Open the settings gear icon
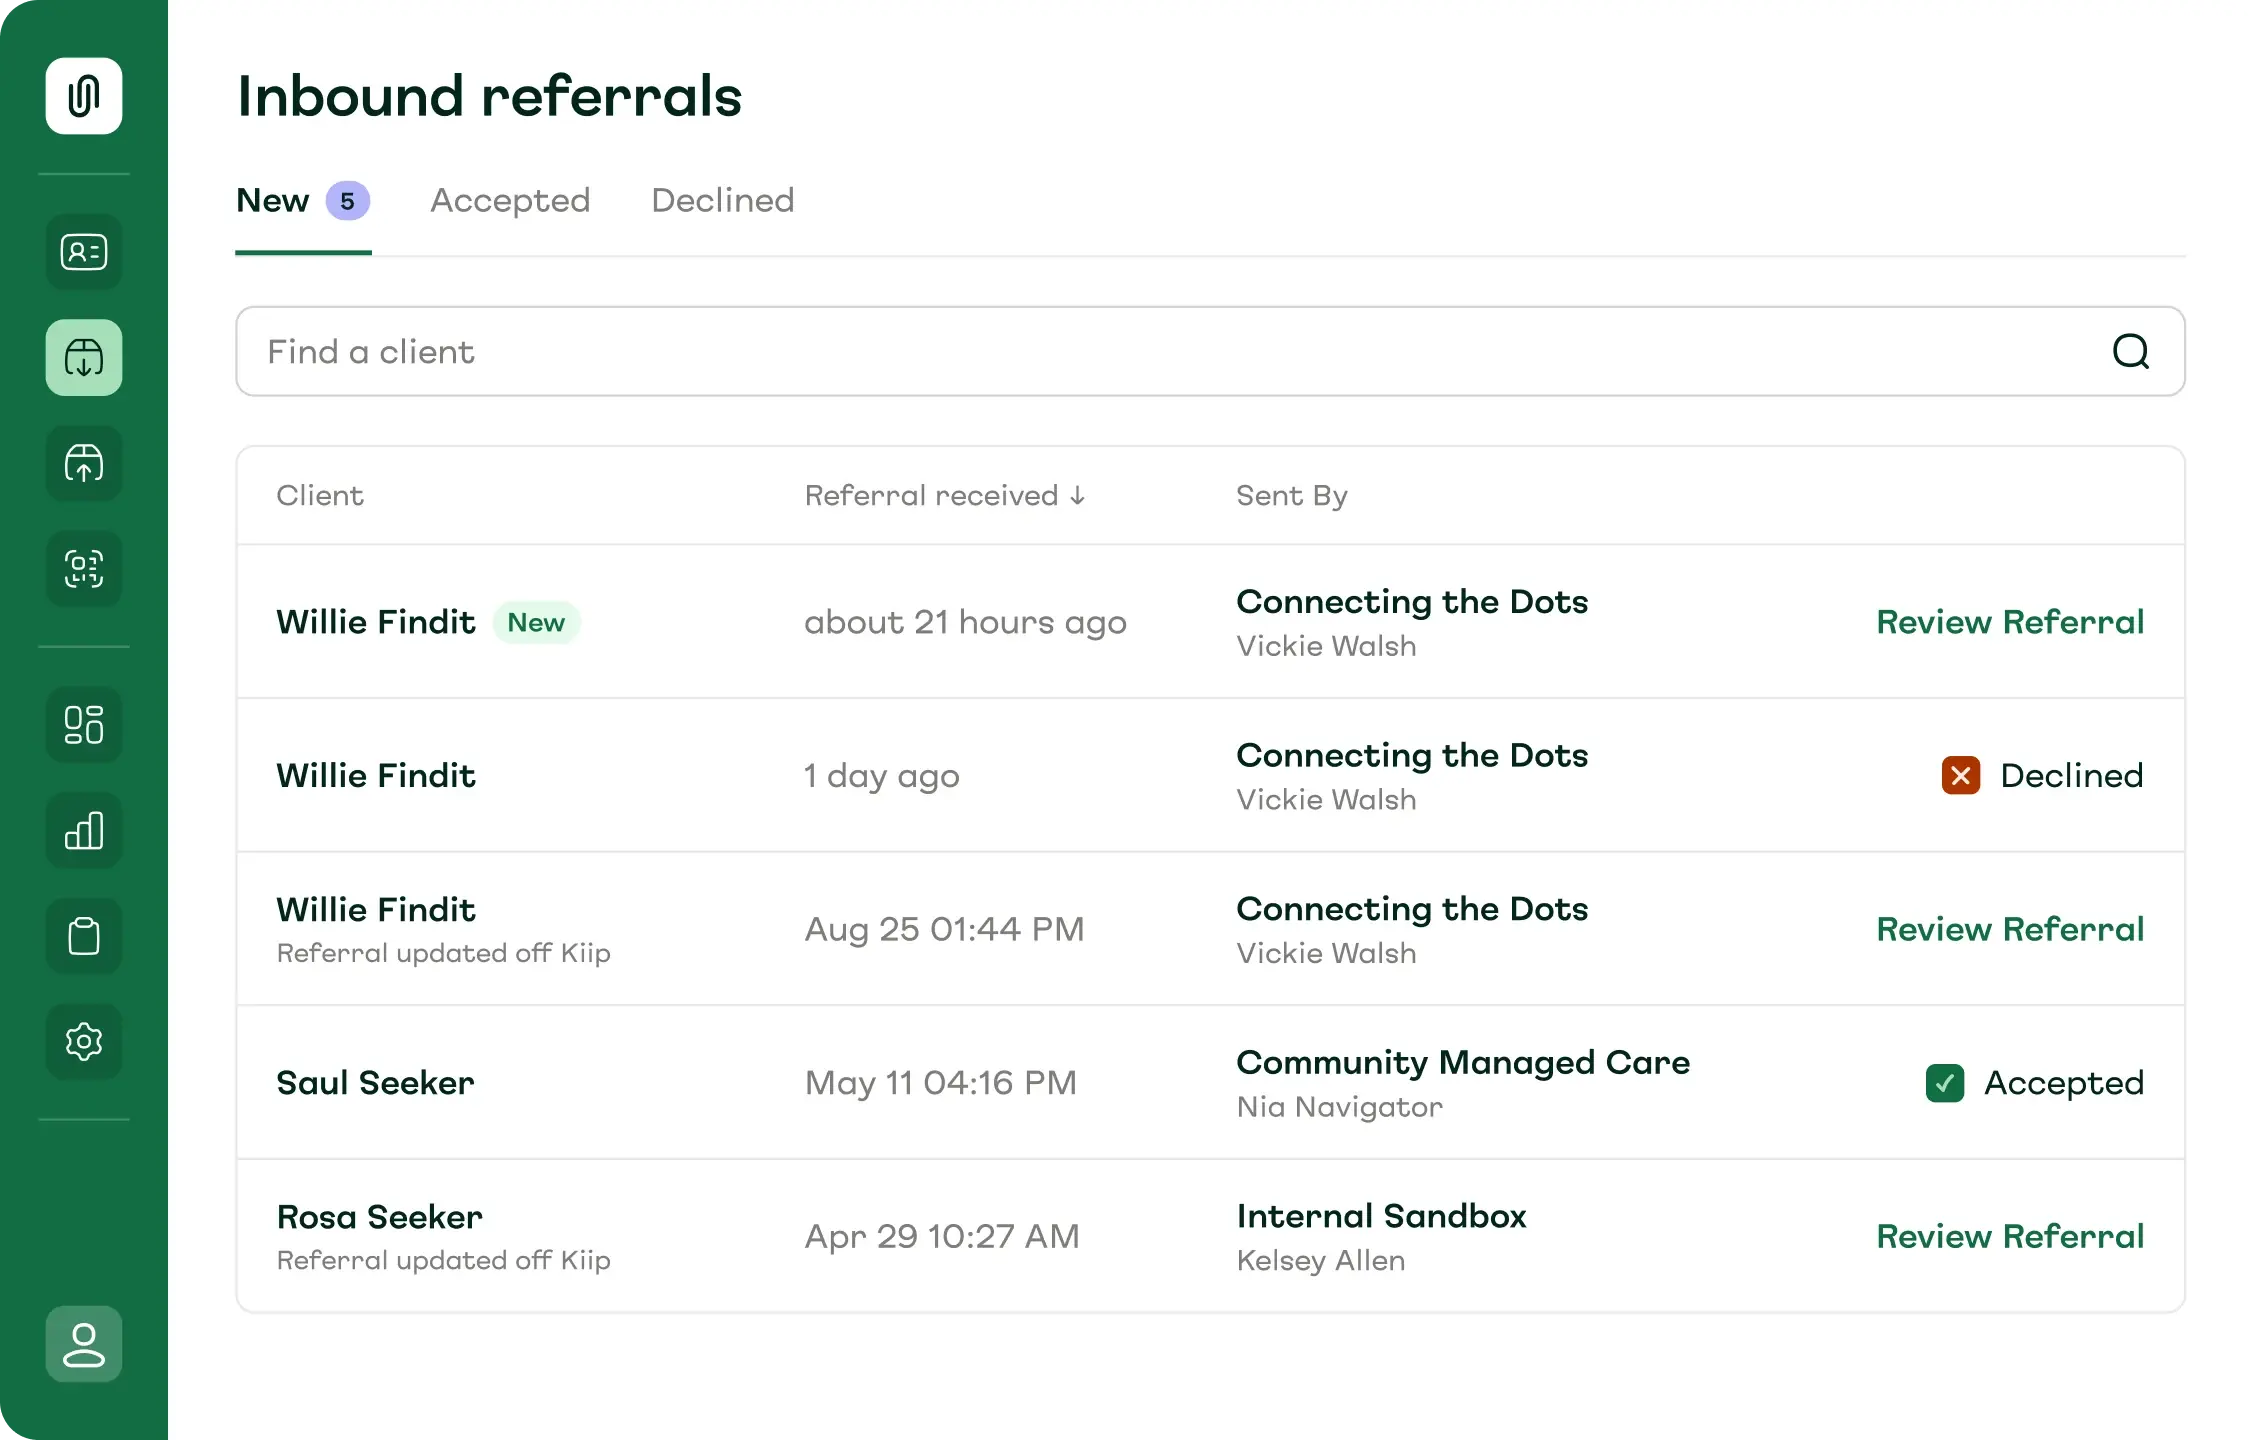 (x=84, y=1042)
